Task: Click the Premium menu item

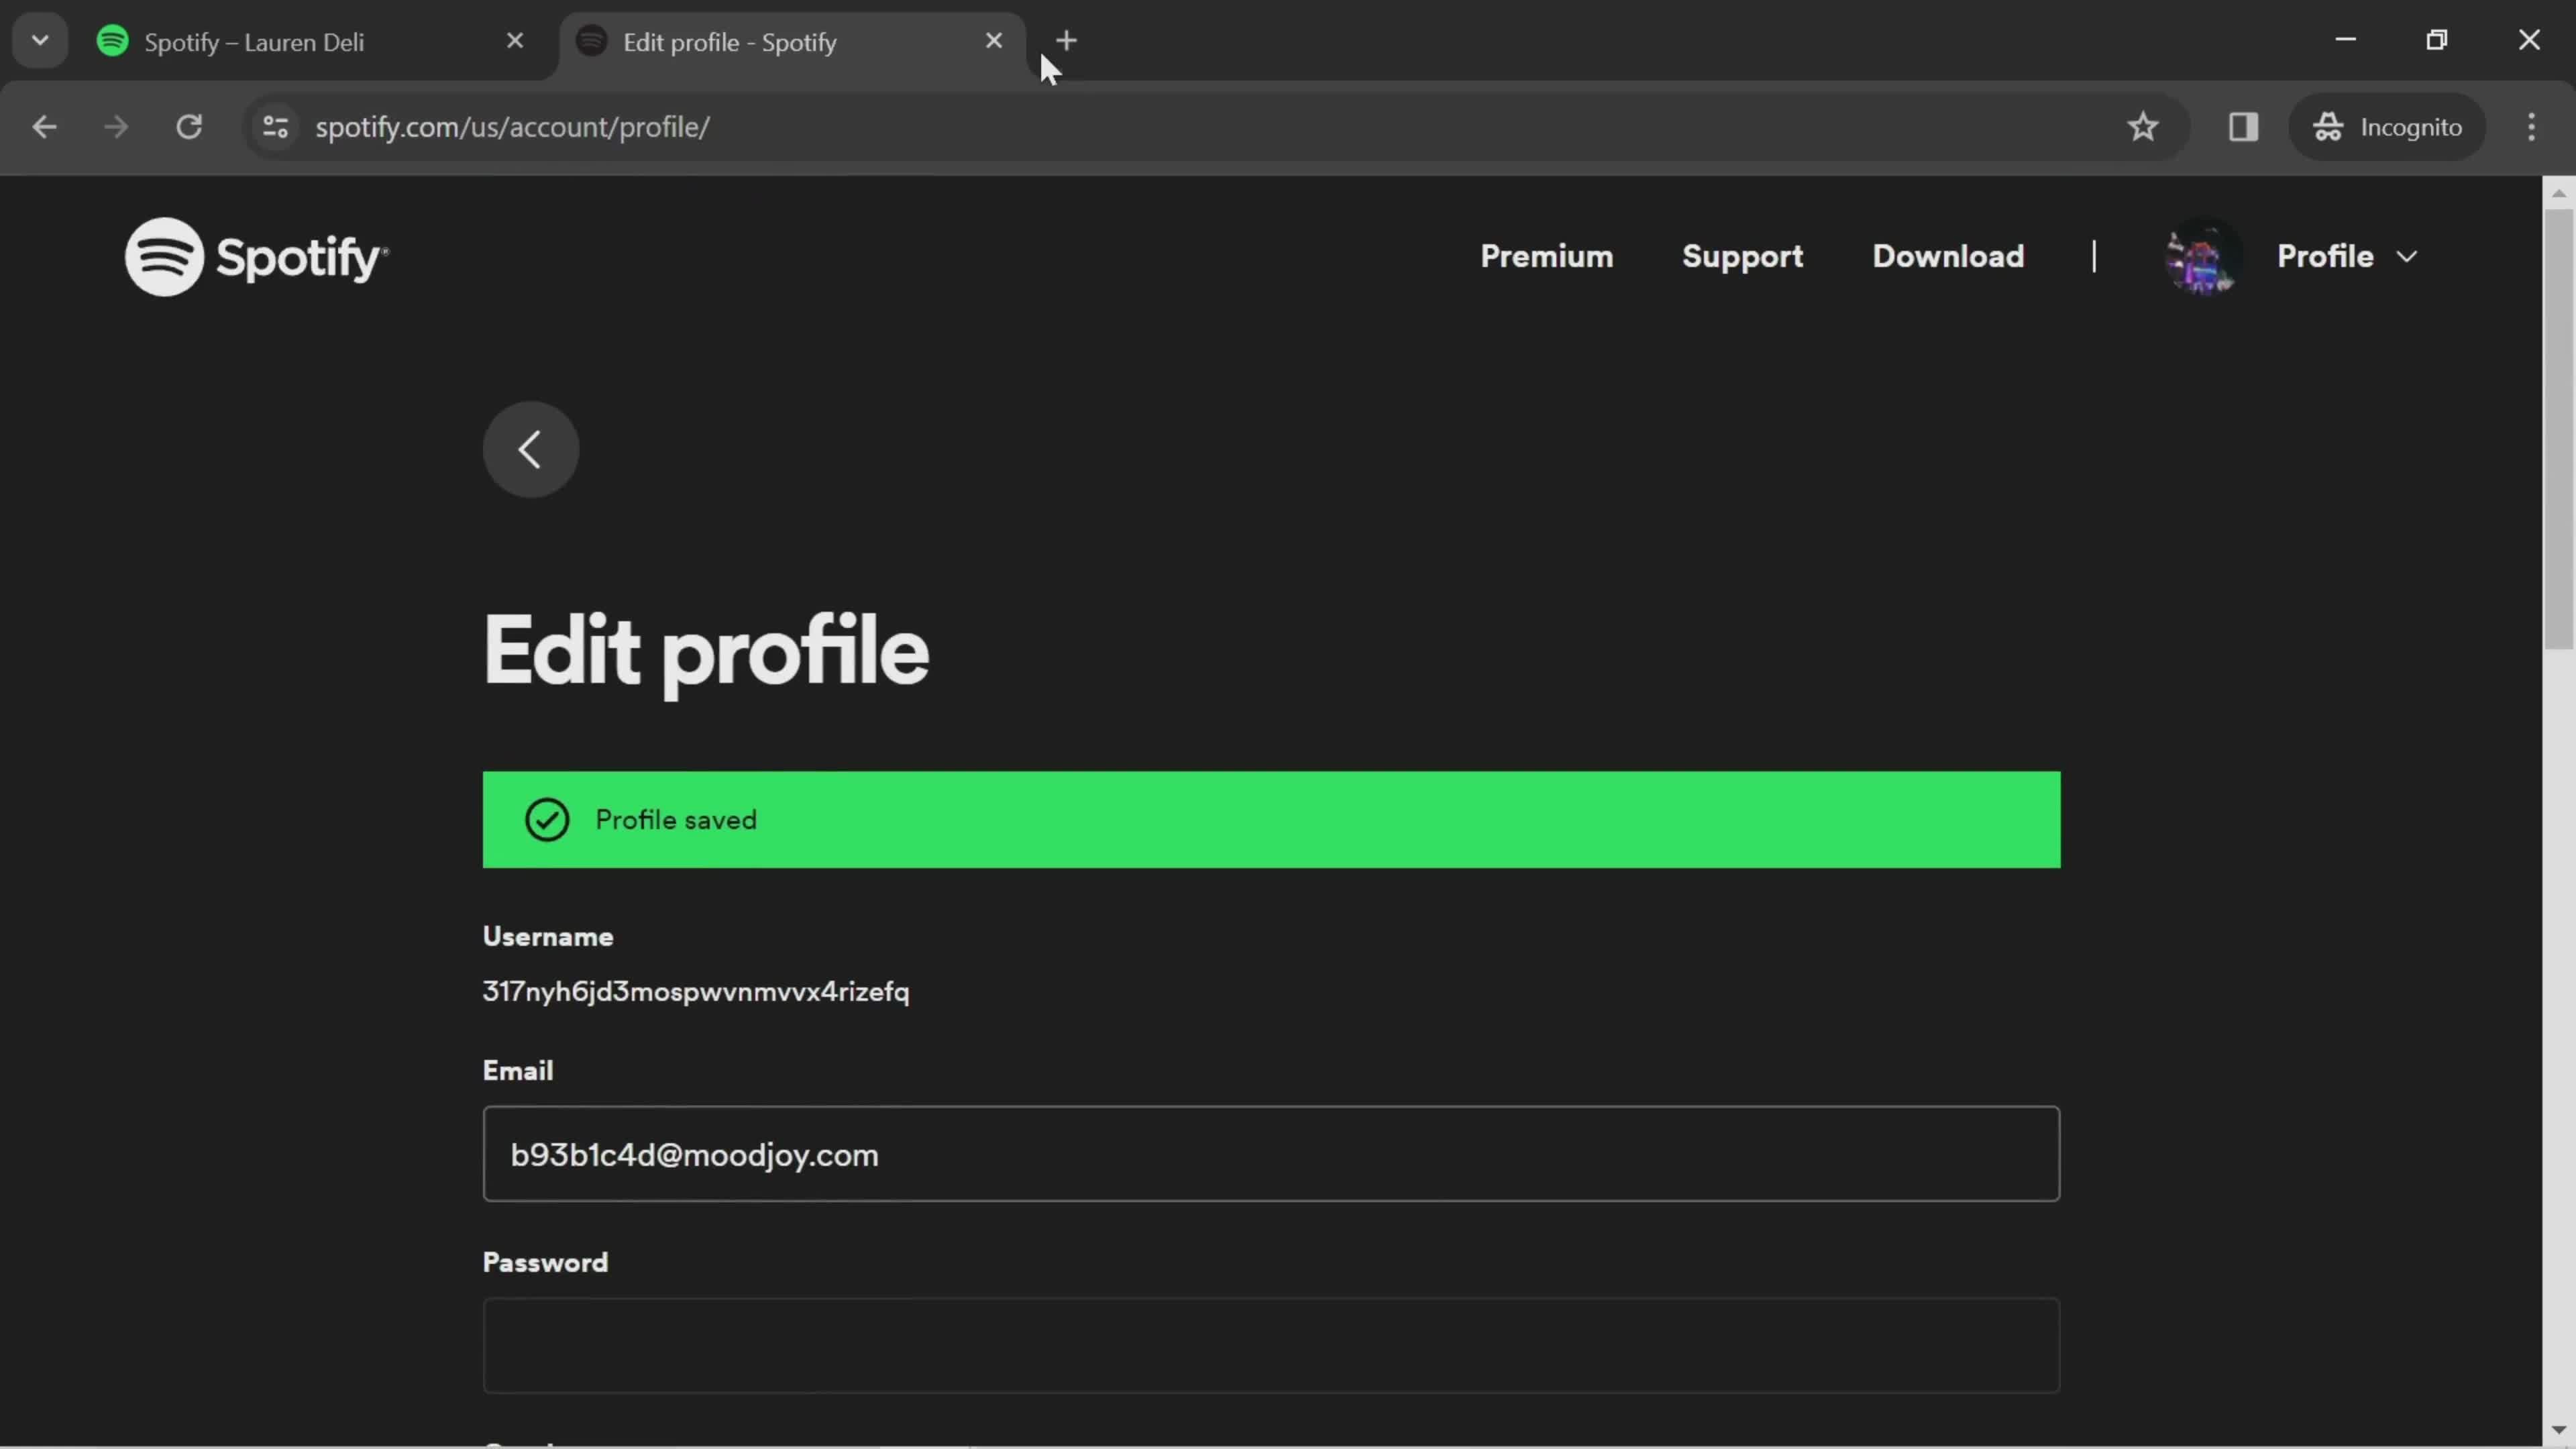Action: 1546,256
